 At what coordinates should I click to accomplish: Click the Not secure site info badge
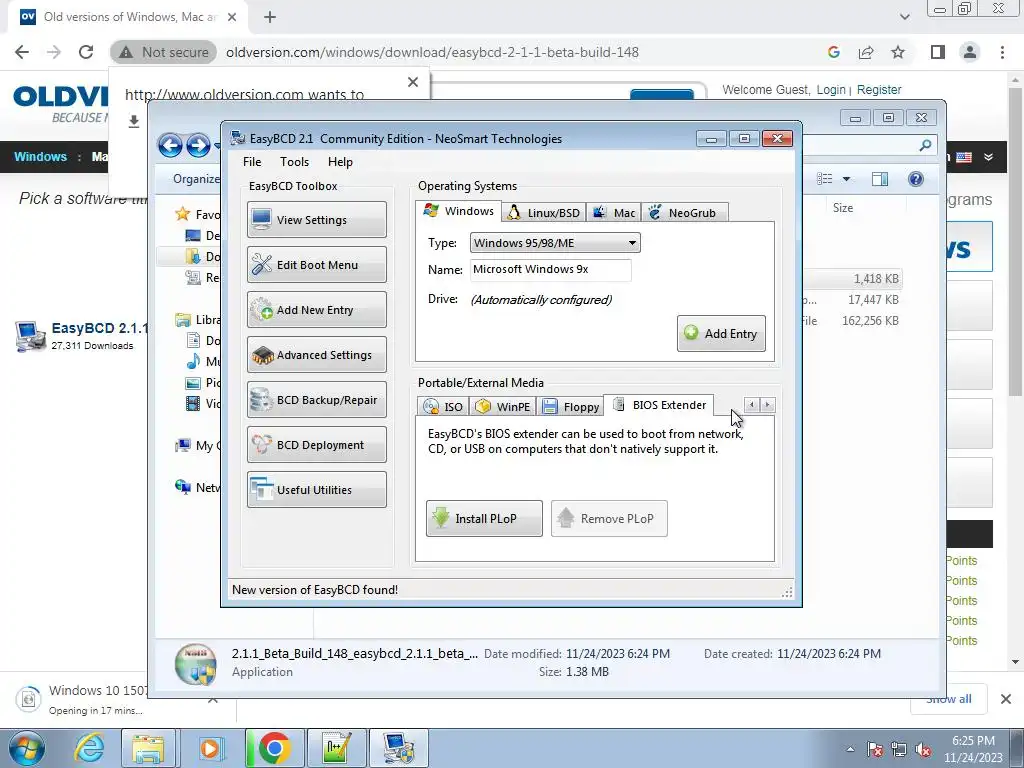click(163, 52)
